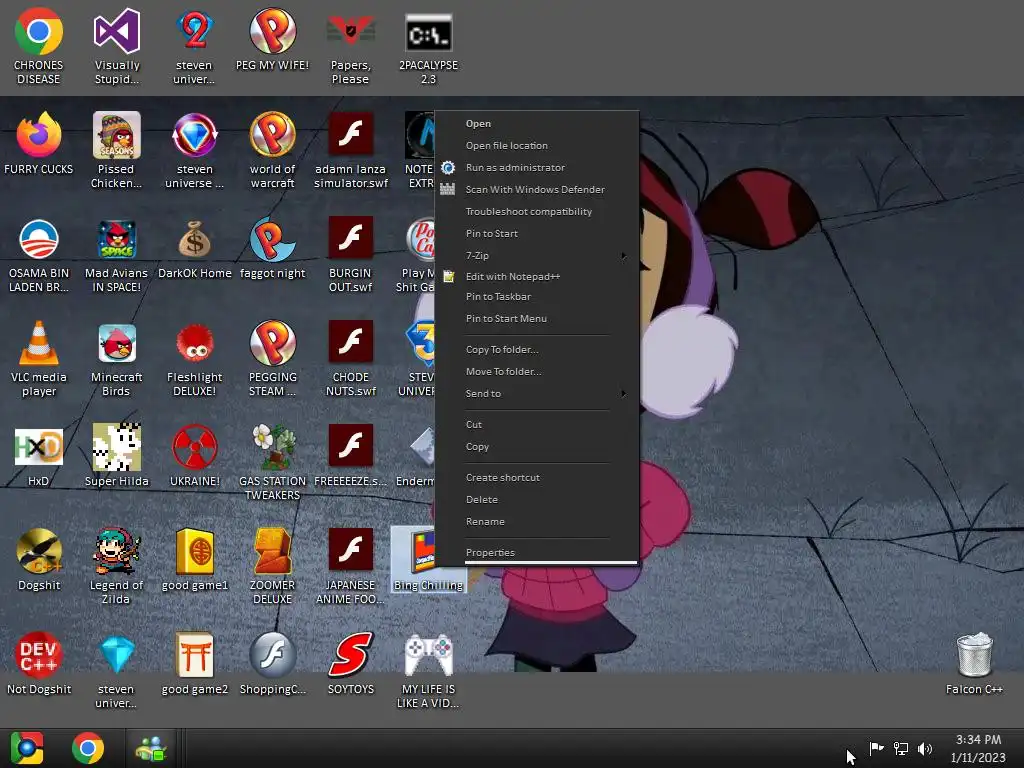Choose Create shortcut

[x=537, y=477]
